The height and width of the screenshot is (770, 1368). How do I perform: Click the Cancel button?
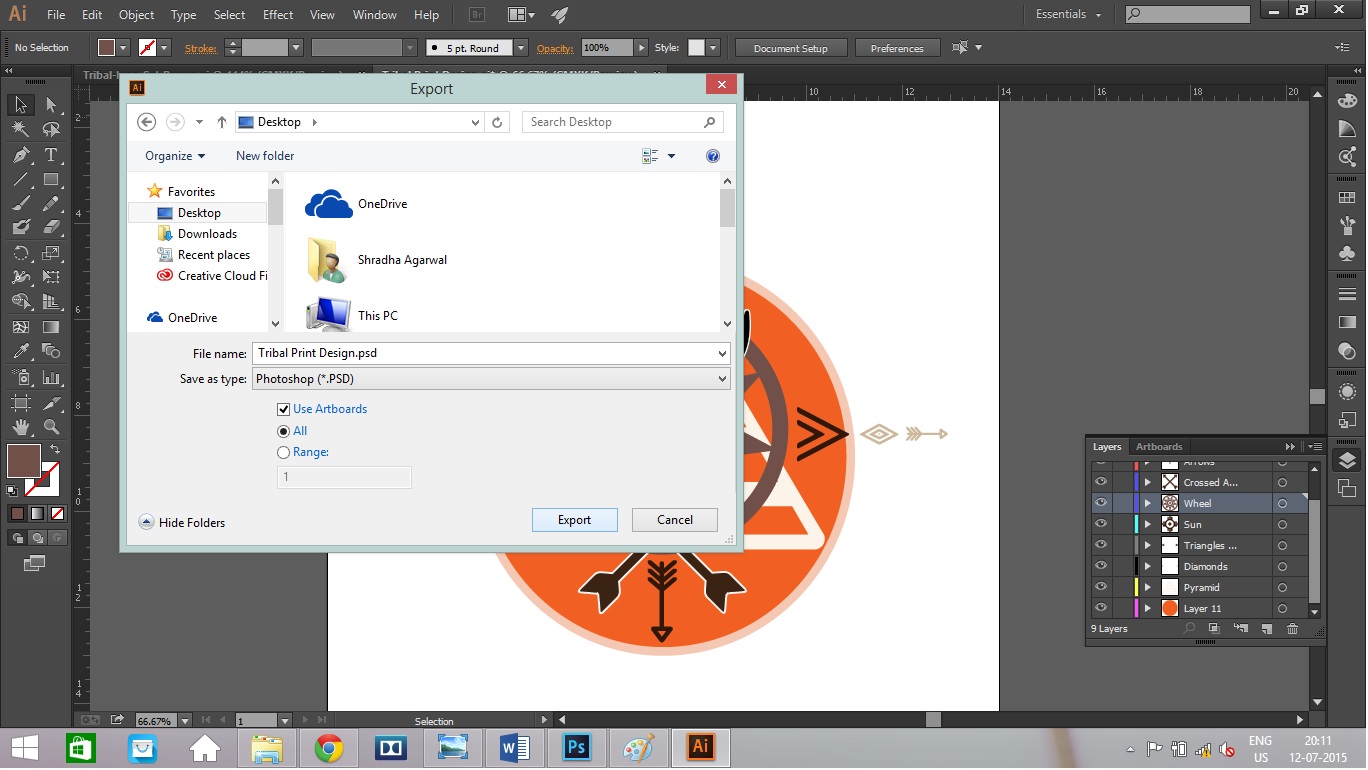[675, 520]
